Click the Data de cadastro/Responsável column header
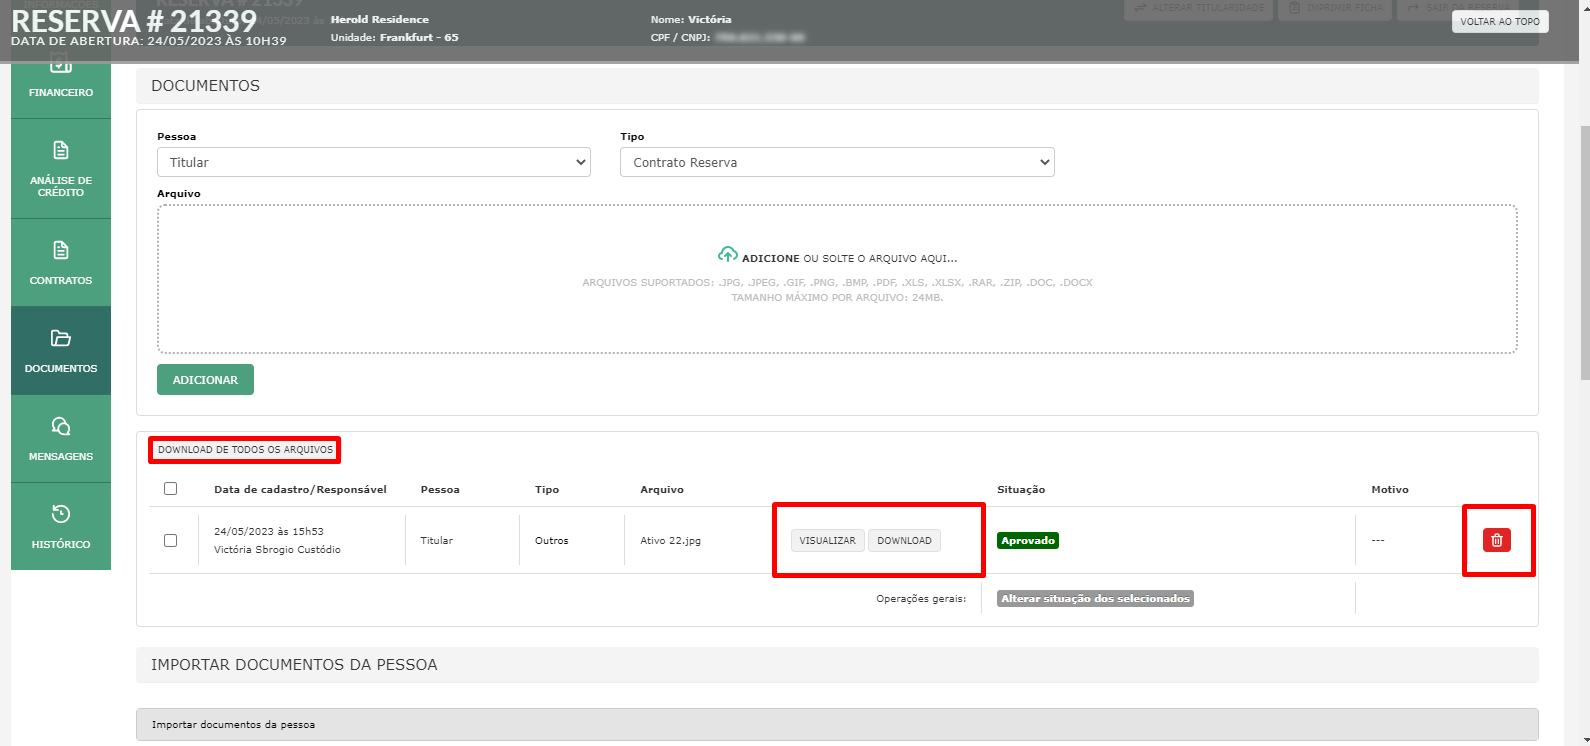 point(300,490)
